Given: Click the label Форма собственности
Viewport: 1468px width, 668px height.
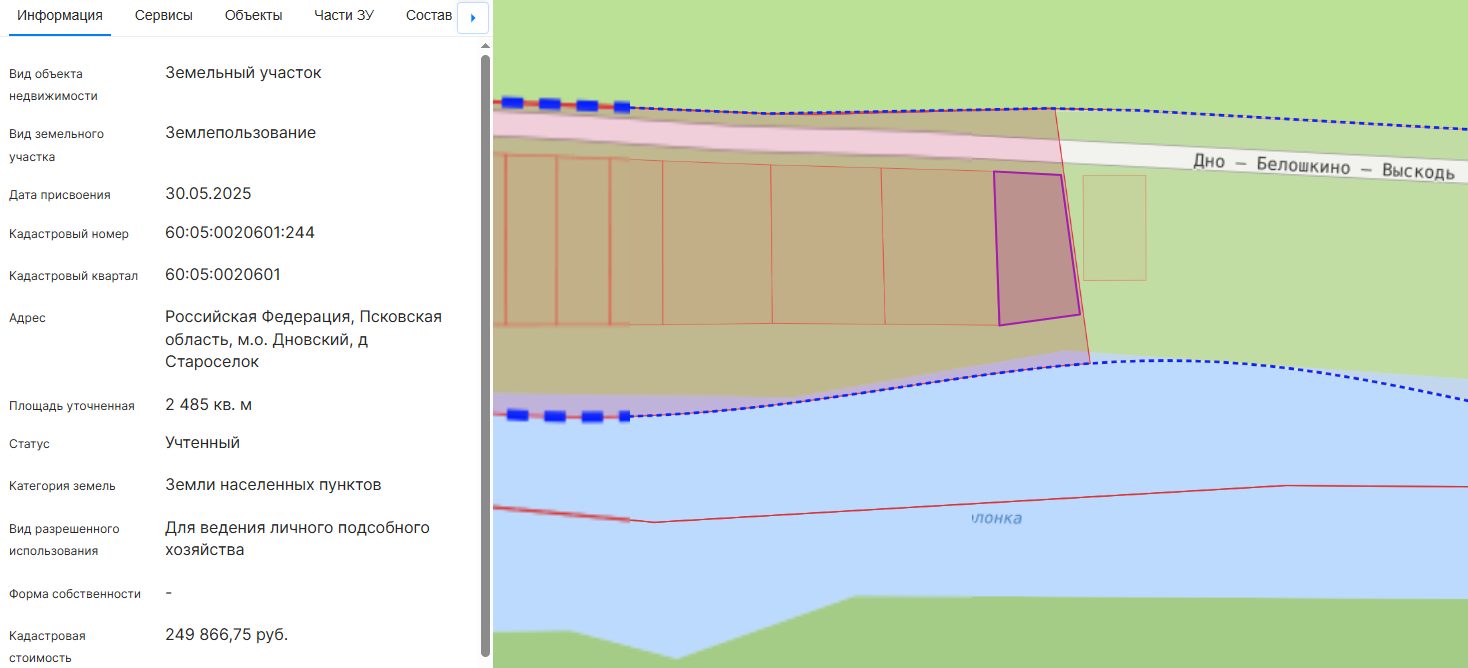Looking at the screenshot, I should click(x=75, y=594).
